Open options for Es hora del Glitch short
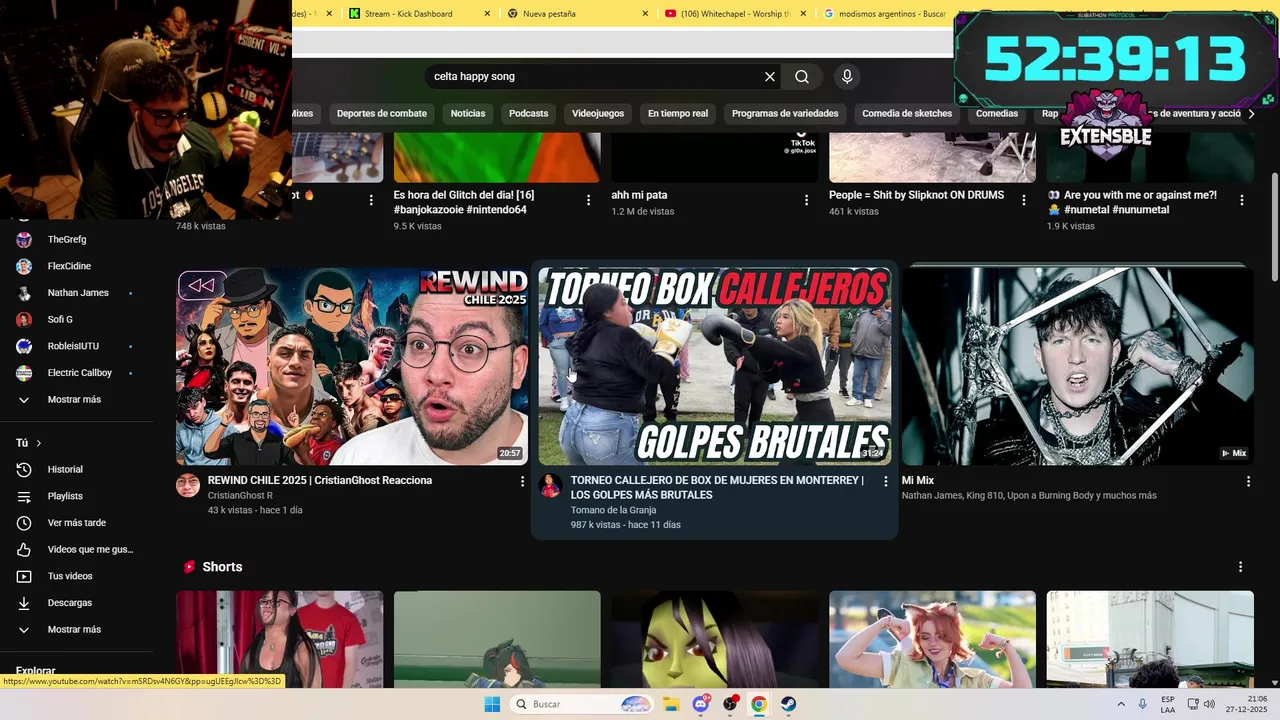This screenshot has width=1280, height=720. coord(589,200)
